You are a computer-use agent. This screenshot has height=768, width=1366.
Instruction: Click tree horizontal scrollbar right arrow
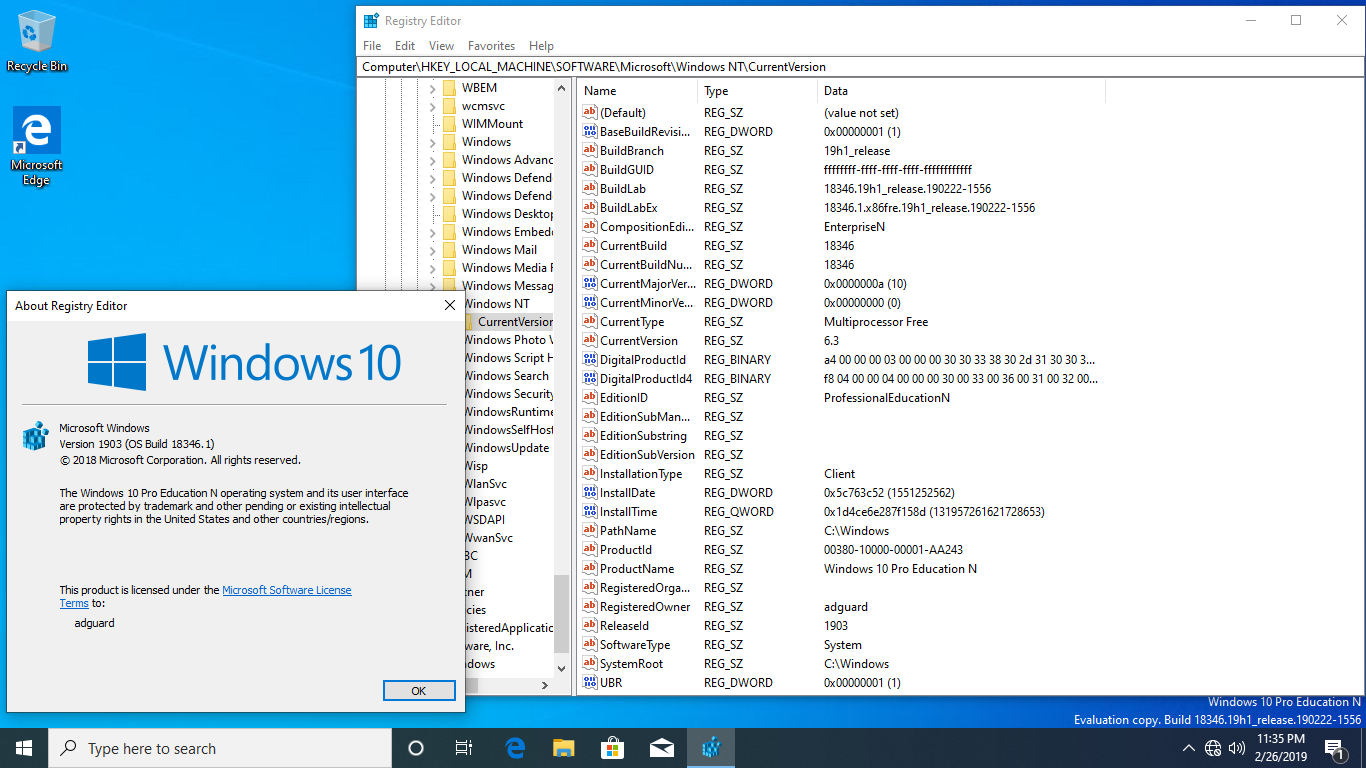coord(545,686)
